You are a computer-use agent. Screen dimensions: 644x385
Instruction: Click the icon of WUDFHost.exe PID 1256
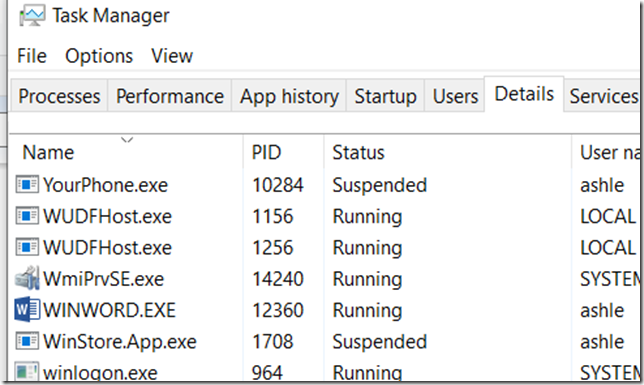click(27, 247)
